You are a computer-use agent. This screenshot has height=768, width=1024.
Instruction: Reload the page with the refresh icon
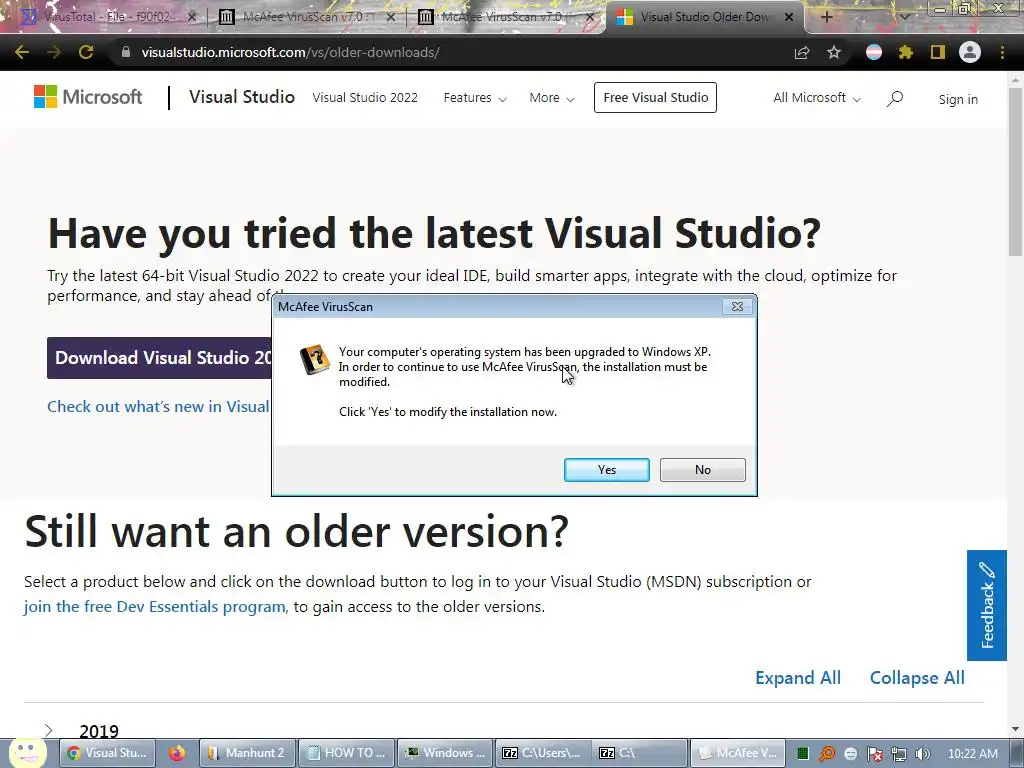[x=86, y=52]
